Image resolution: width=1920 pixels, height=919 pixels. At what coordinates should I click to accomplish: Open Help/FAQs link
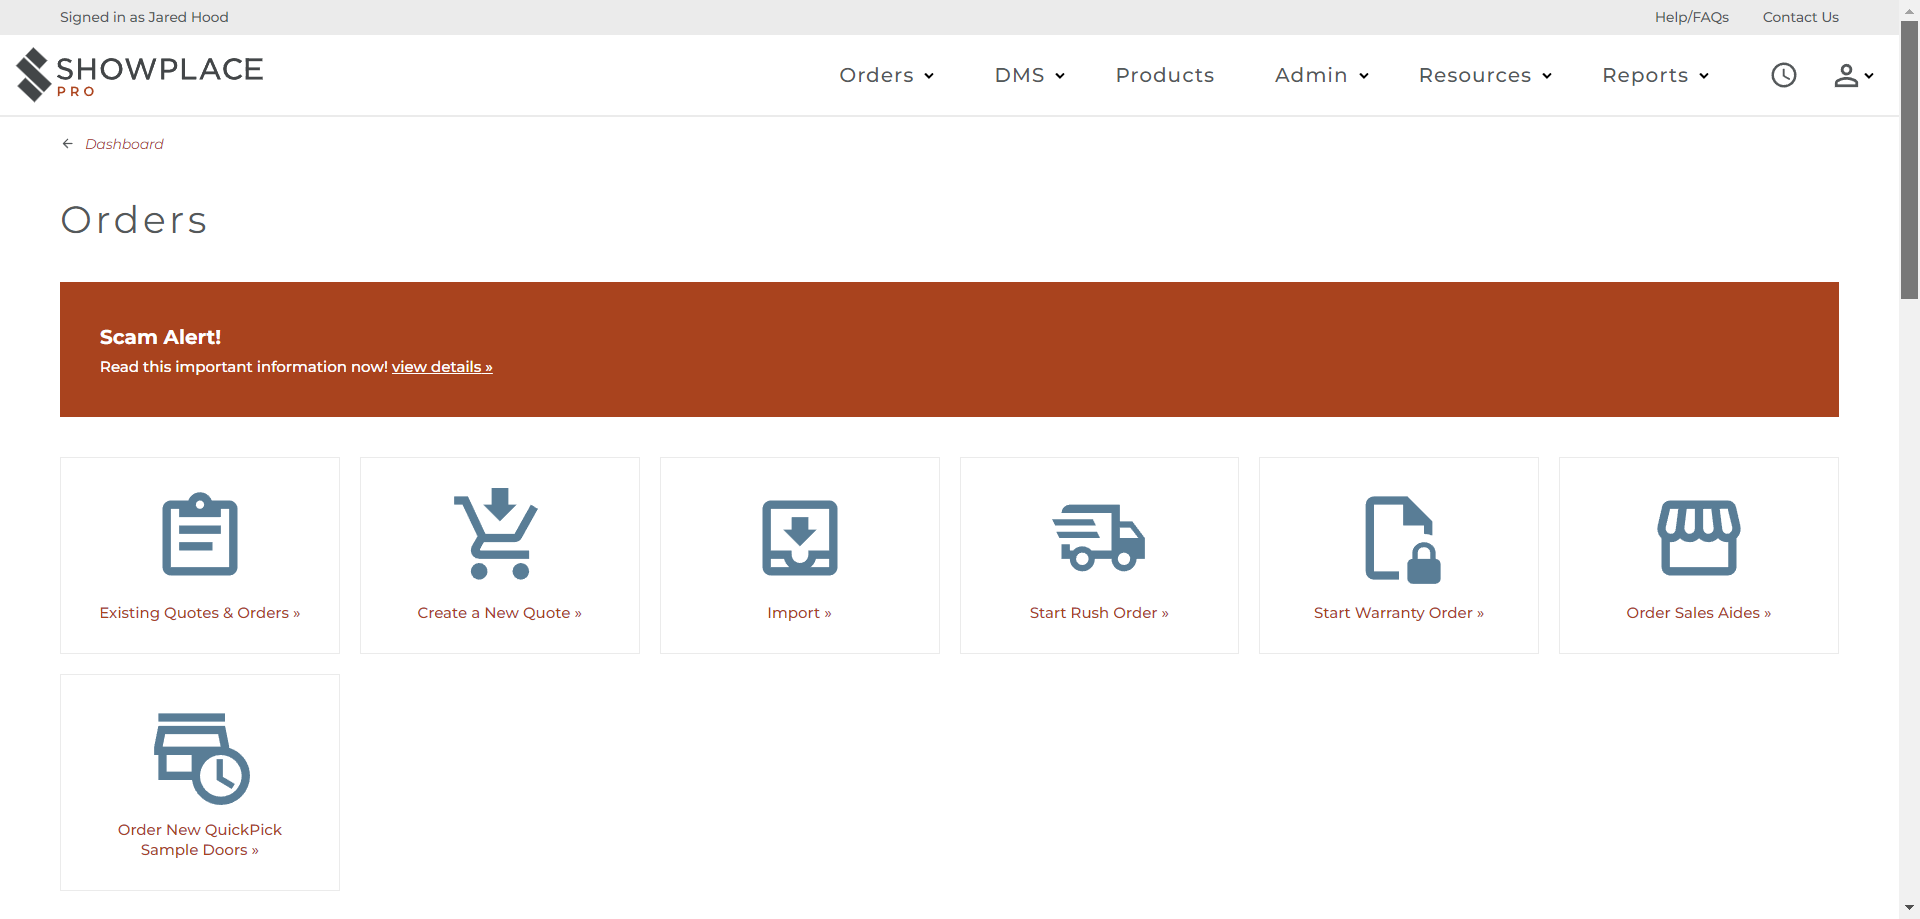tap(1691, 17)
